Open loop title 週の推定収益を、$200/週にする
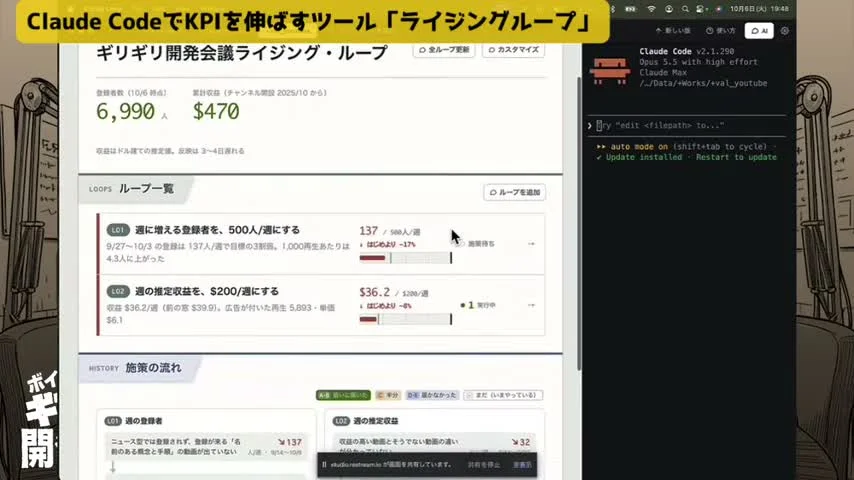This screenshot has height=480, width=854. click(x=207, y=291)
